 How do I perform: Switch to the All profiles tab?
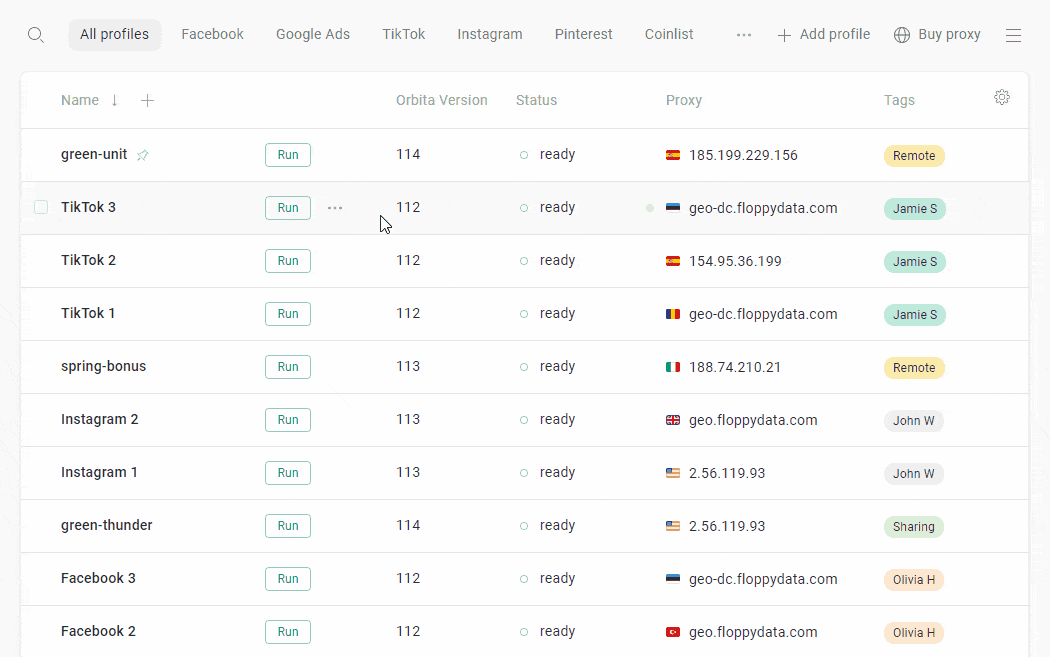pyautogui.click(x=115, y=35)
